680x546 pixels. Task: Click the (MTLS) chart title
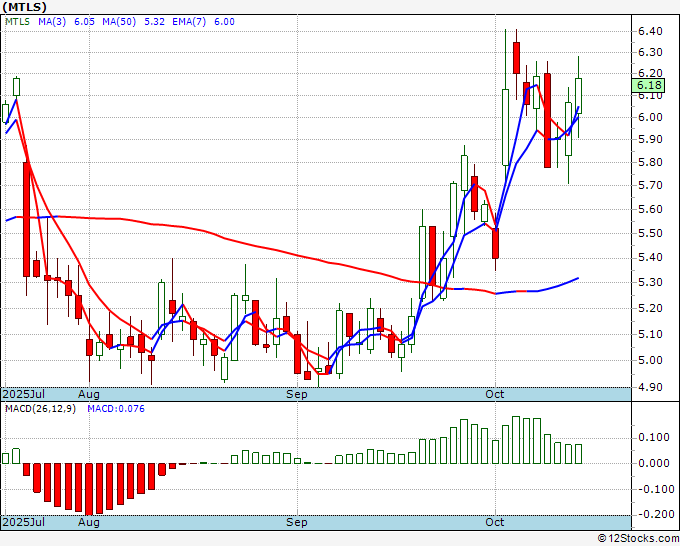pyautogui.click(x=23, y=7)
